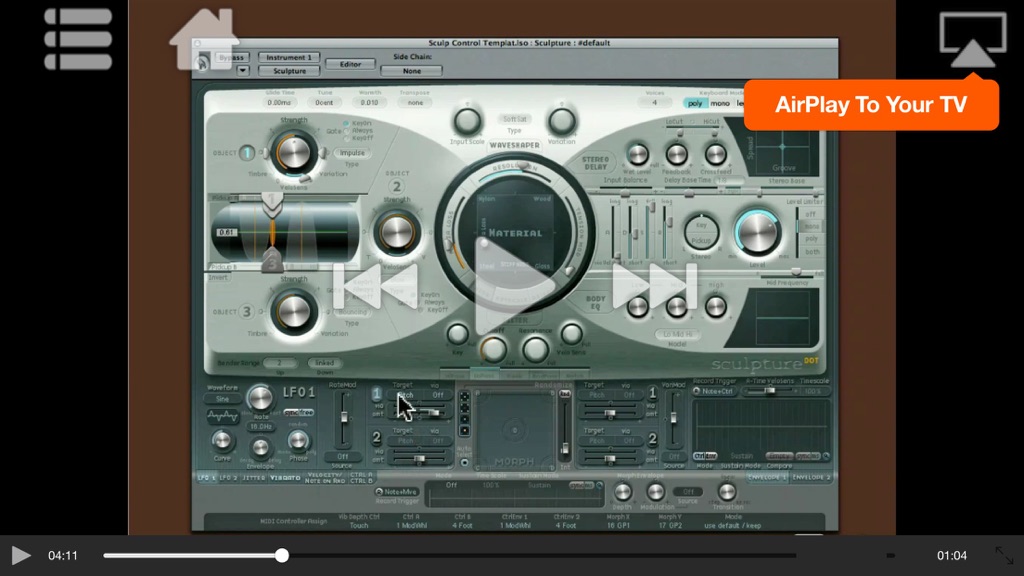1024x576 pixels.
Task: Click the delay Feedback knob
Action: point(677,155)
